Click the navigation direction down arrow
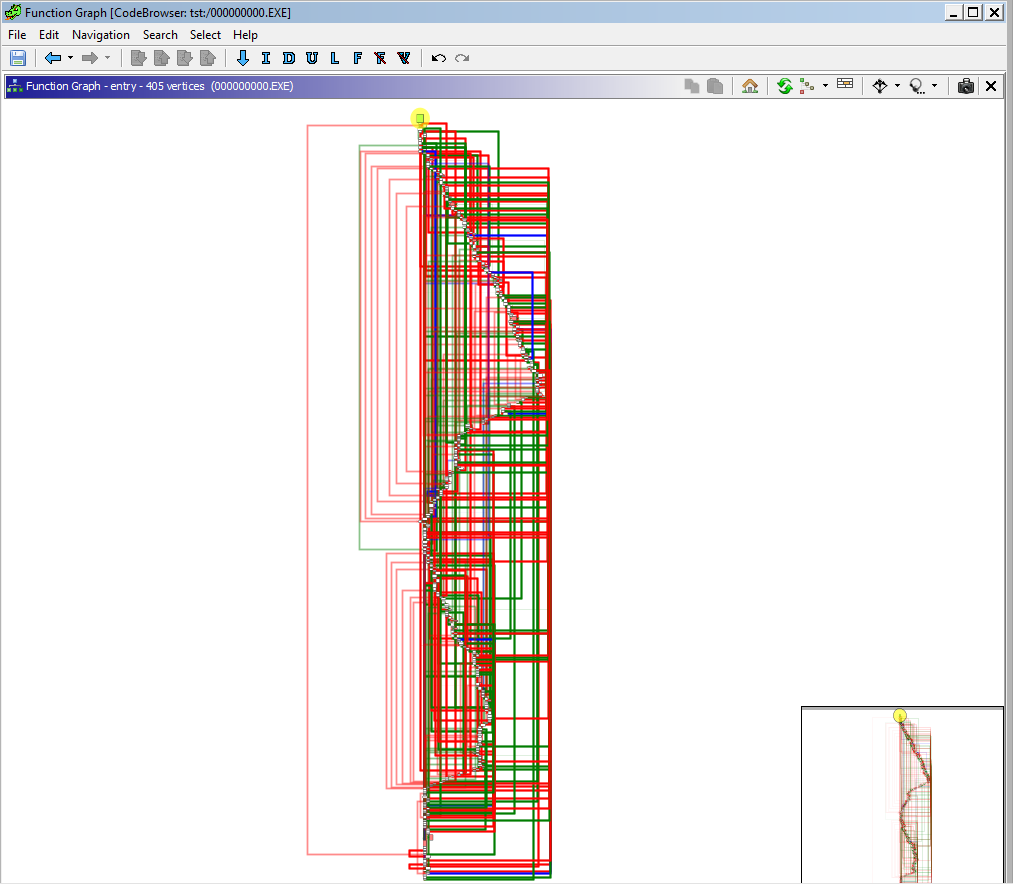The height and width of the screenshot is (884, 1013). 243,58
